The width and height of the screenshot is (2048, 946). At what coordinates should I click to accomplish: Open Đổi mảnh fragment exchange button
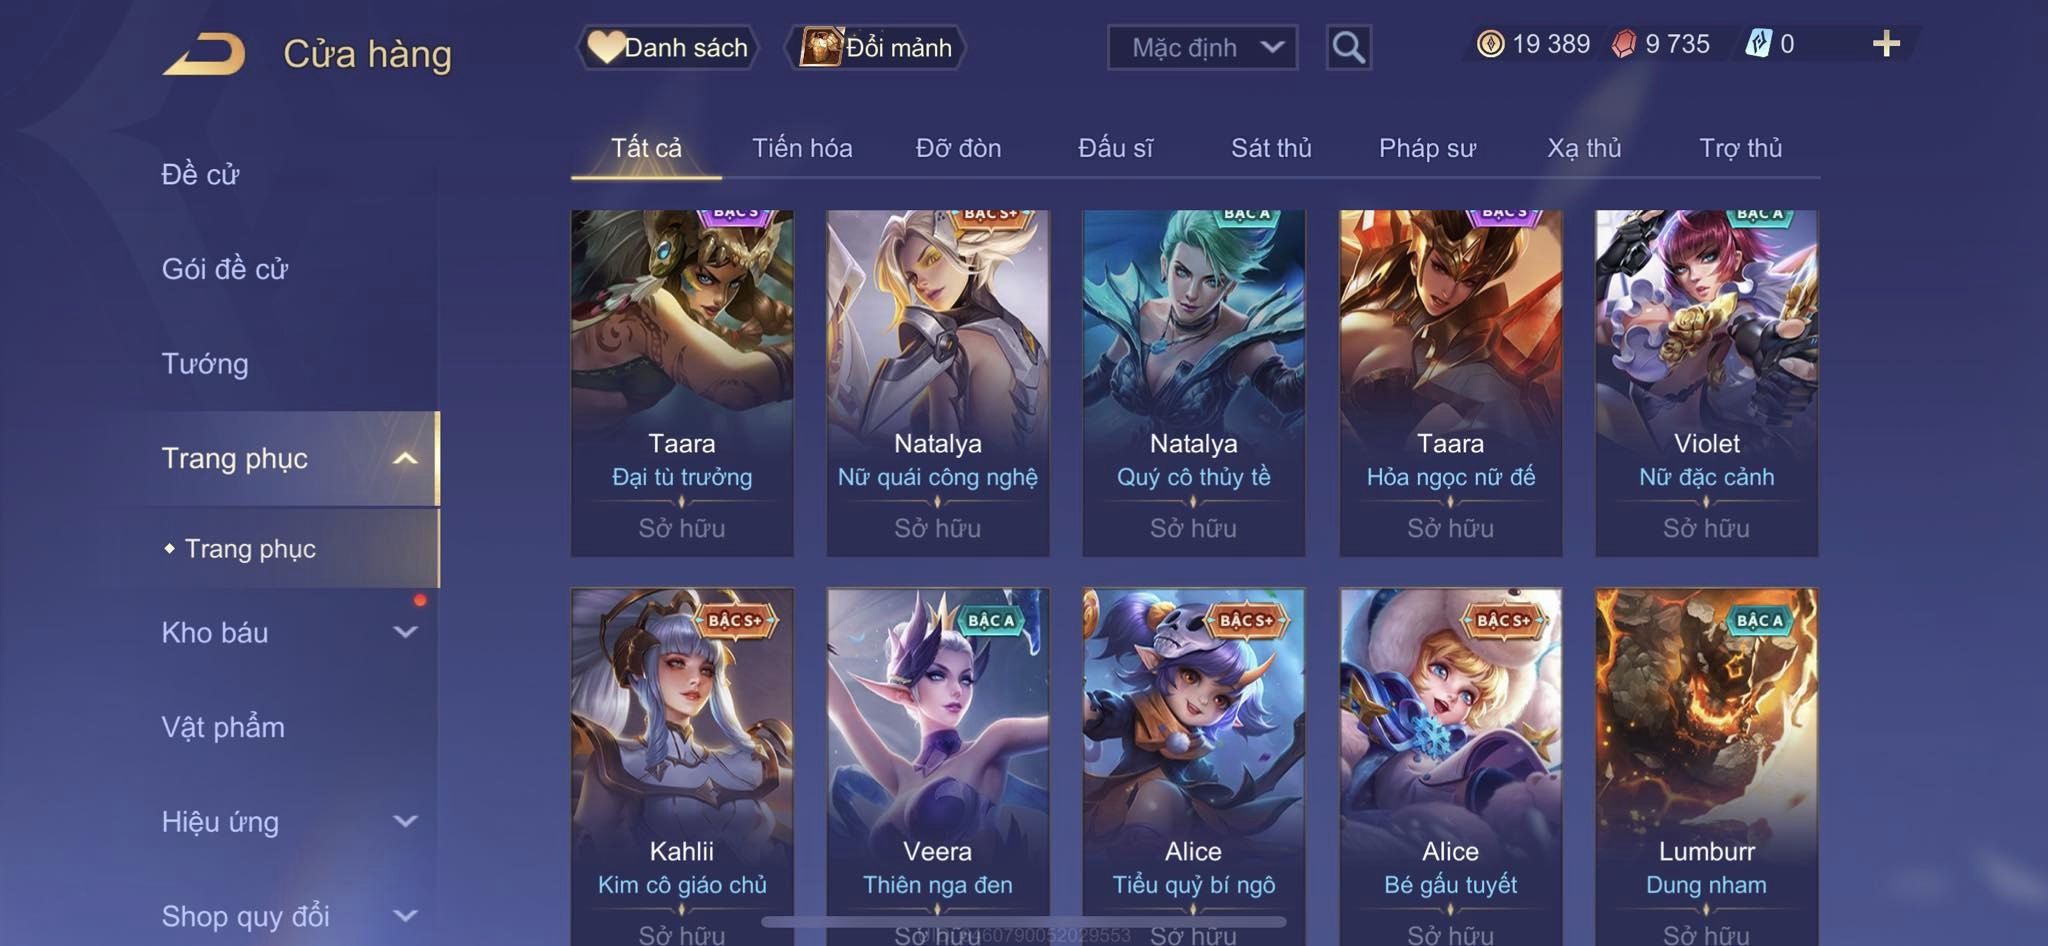click(x=875, y=47)
